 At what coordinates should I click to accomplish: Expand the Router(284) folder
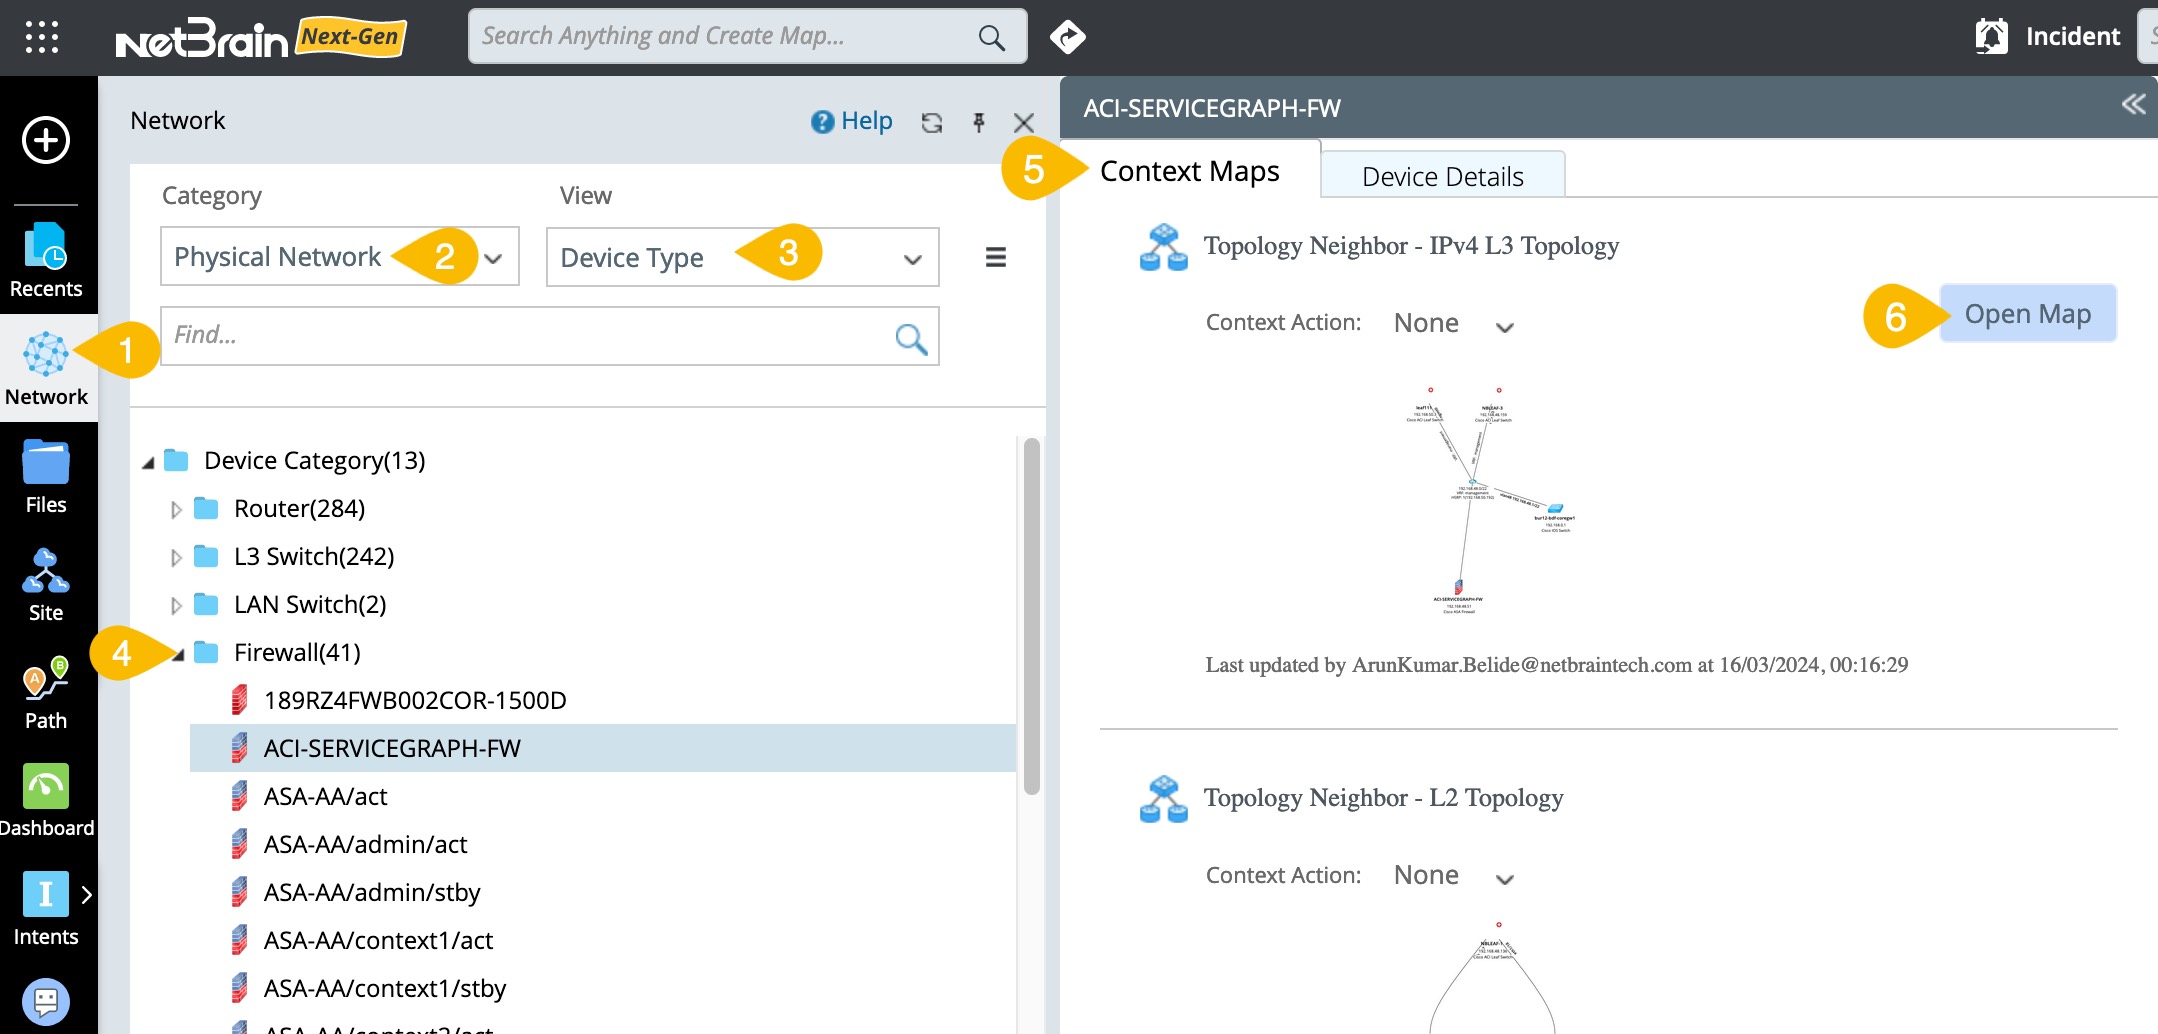click(176, 509)
